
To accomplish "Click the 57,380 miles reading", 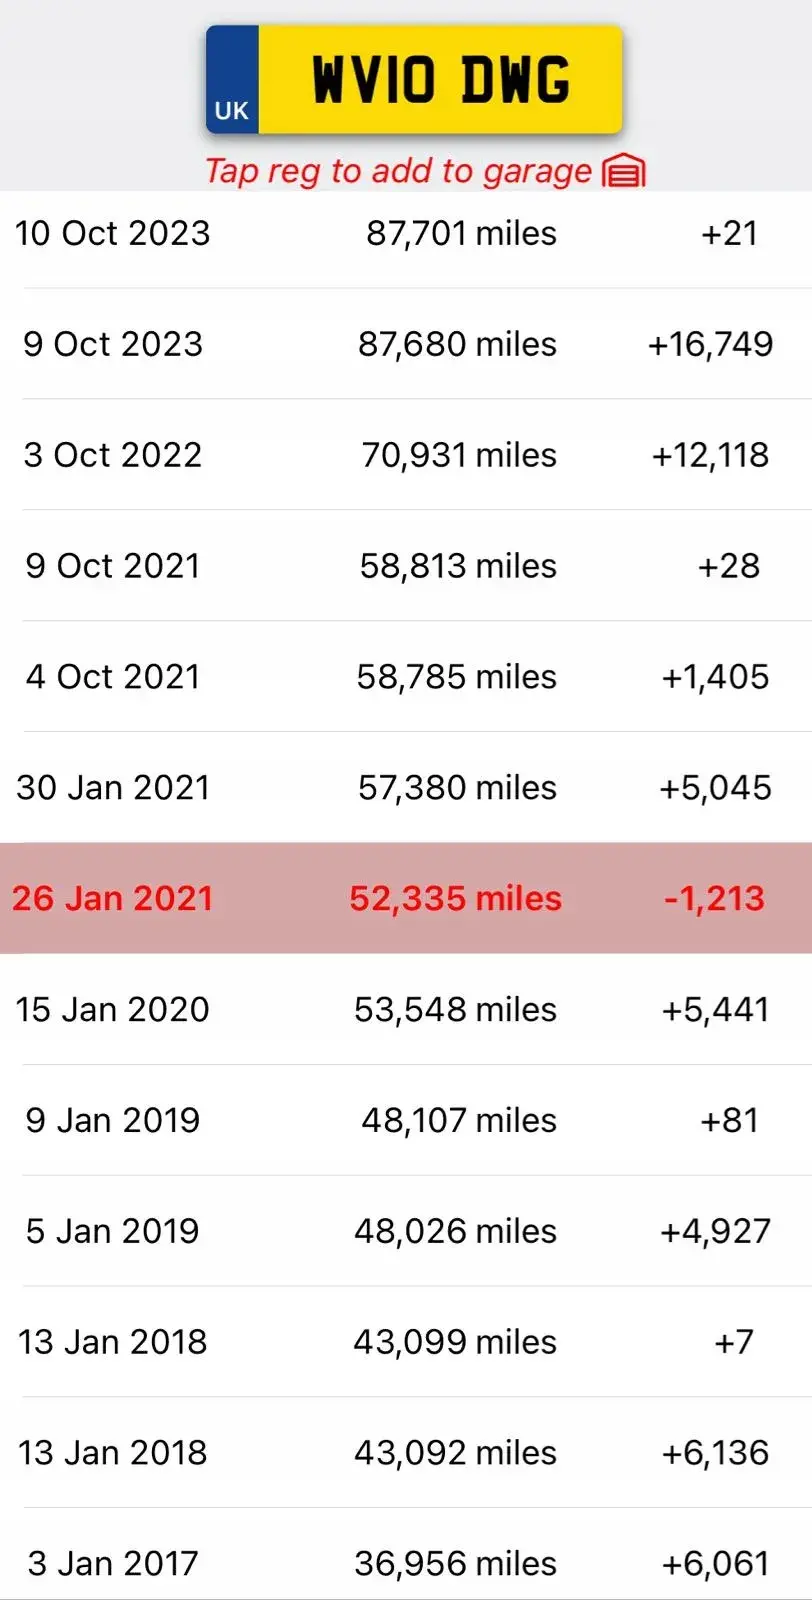I will [457, 788].
